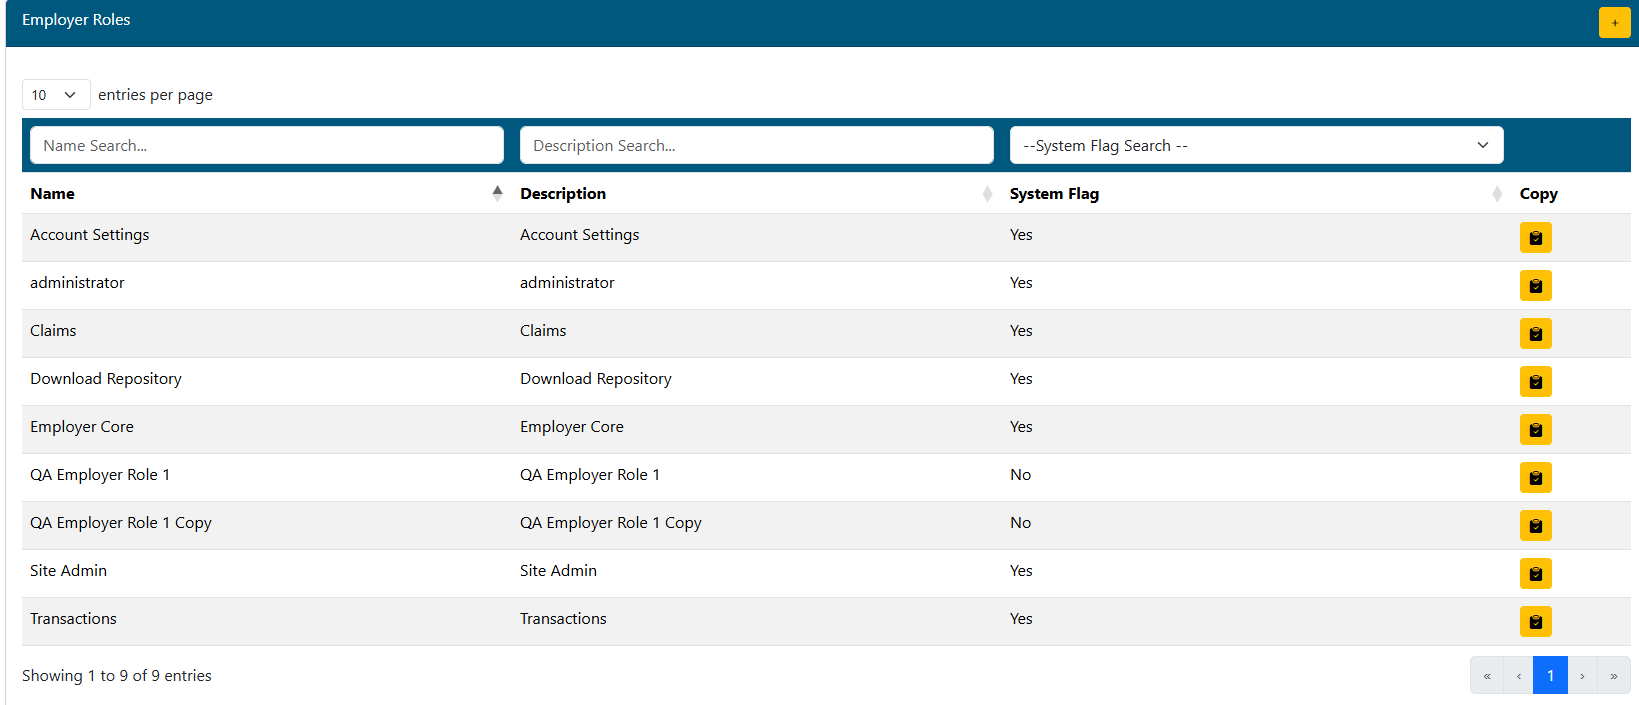Viewport: 1639px width, 705px height.
Task: Copy the QA Employer Role 1 row
Action: [x=1535, y=478]
